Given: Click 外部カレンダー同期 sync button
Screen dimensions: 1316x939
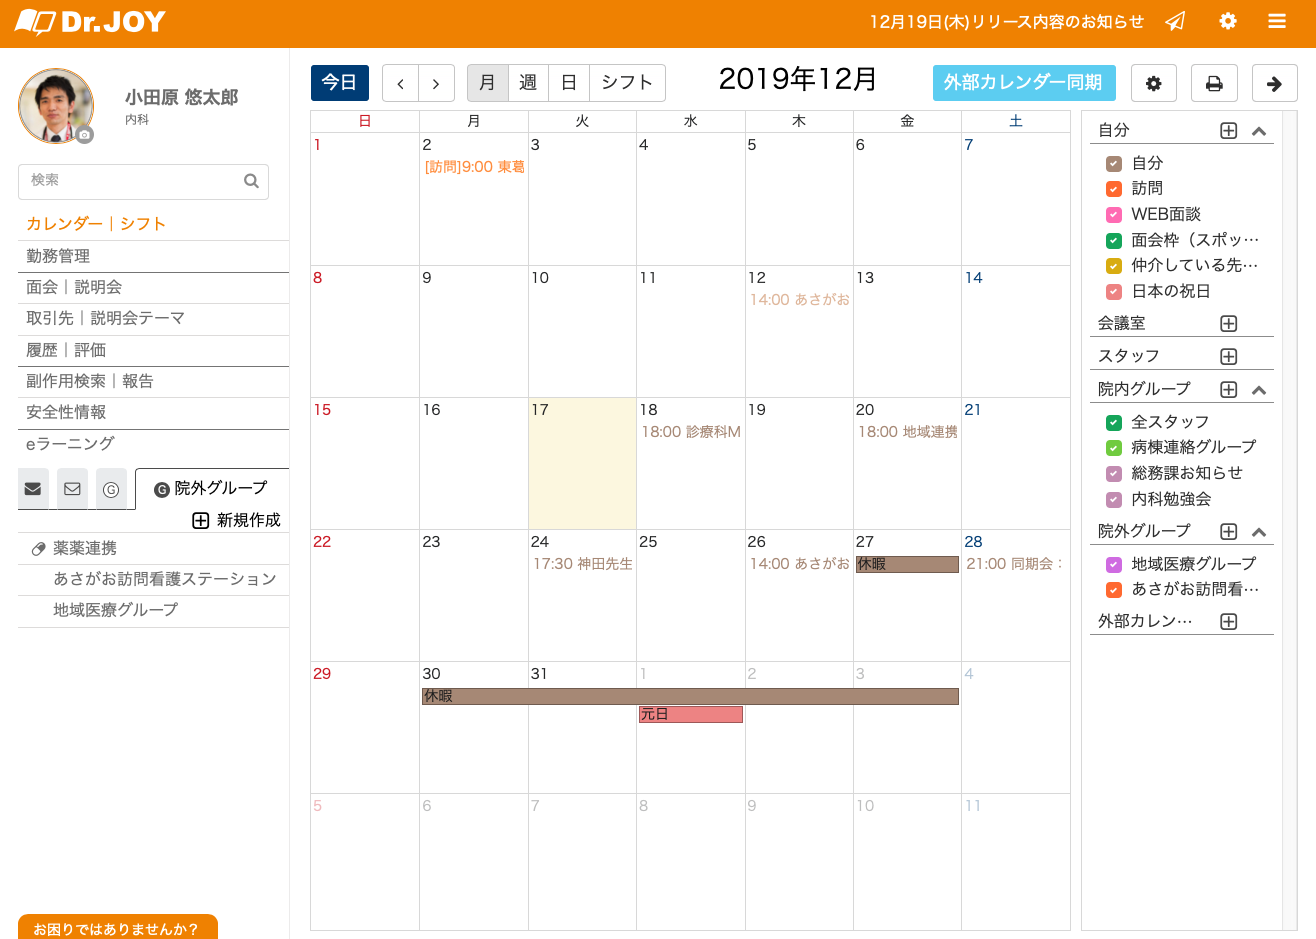Looking at the screenshot, I should click(x=1024, y=83).
